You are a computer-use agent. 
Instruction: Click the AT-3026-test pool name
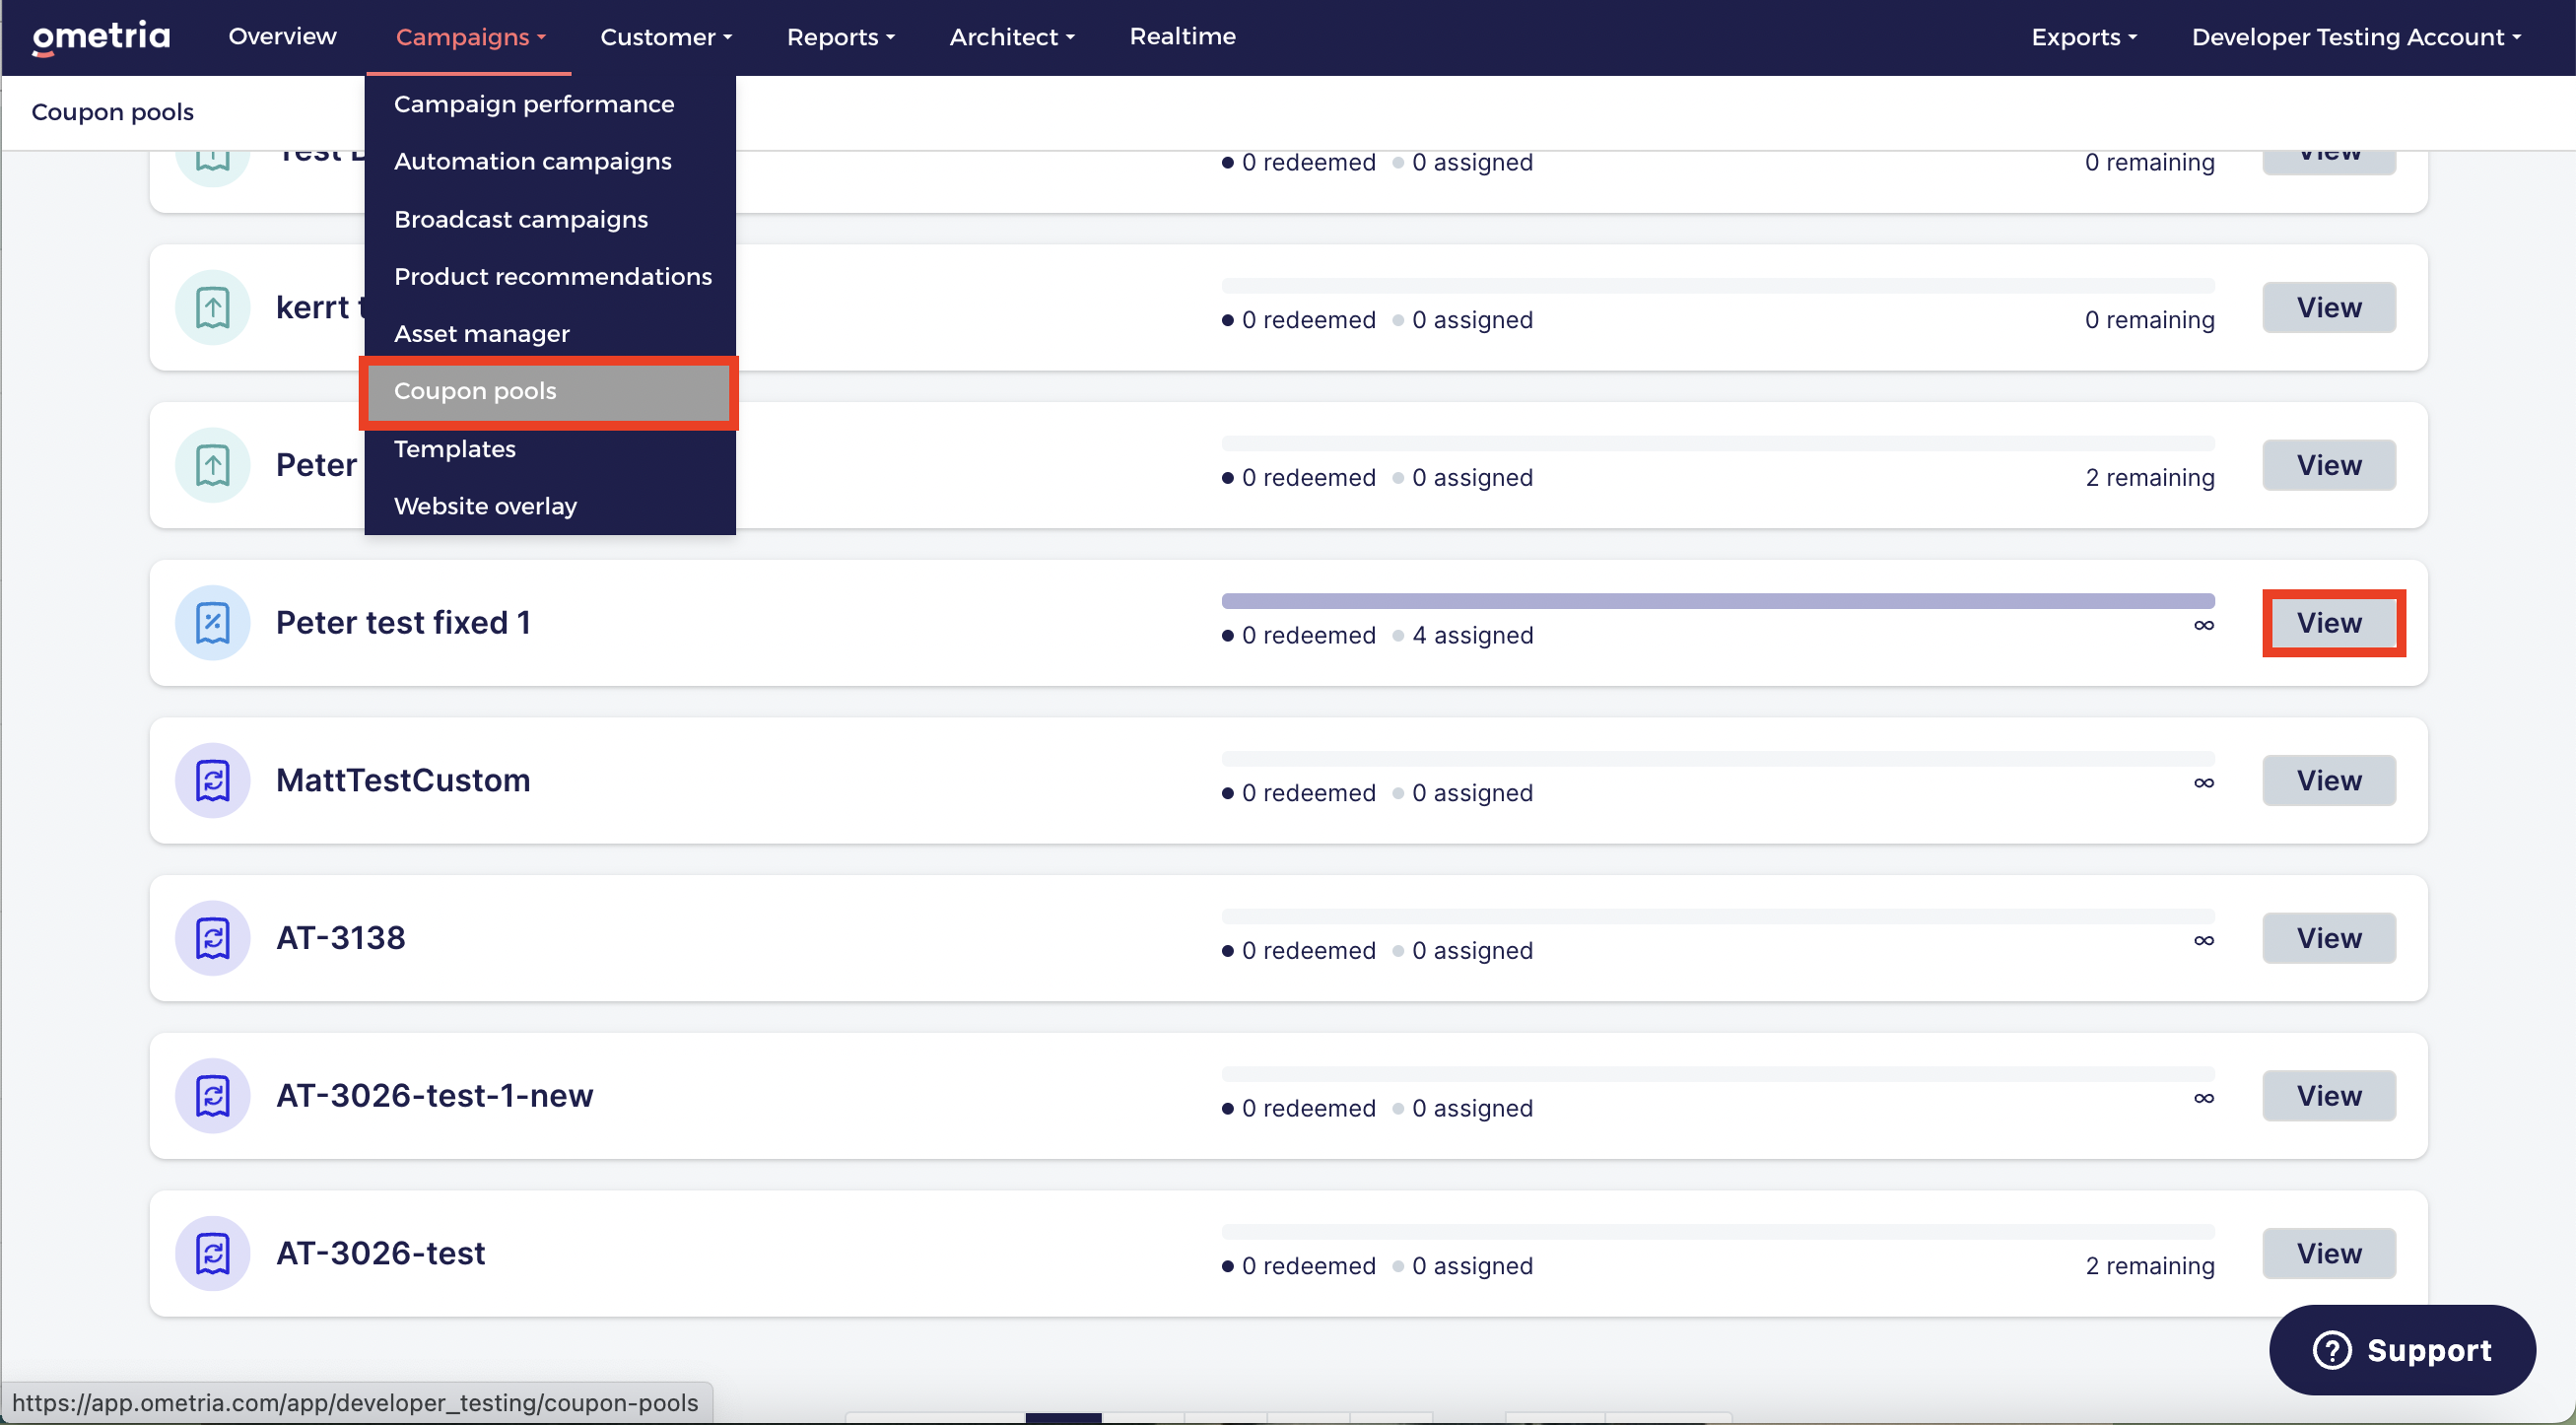pyautogui.click(x=381, y=1253)
